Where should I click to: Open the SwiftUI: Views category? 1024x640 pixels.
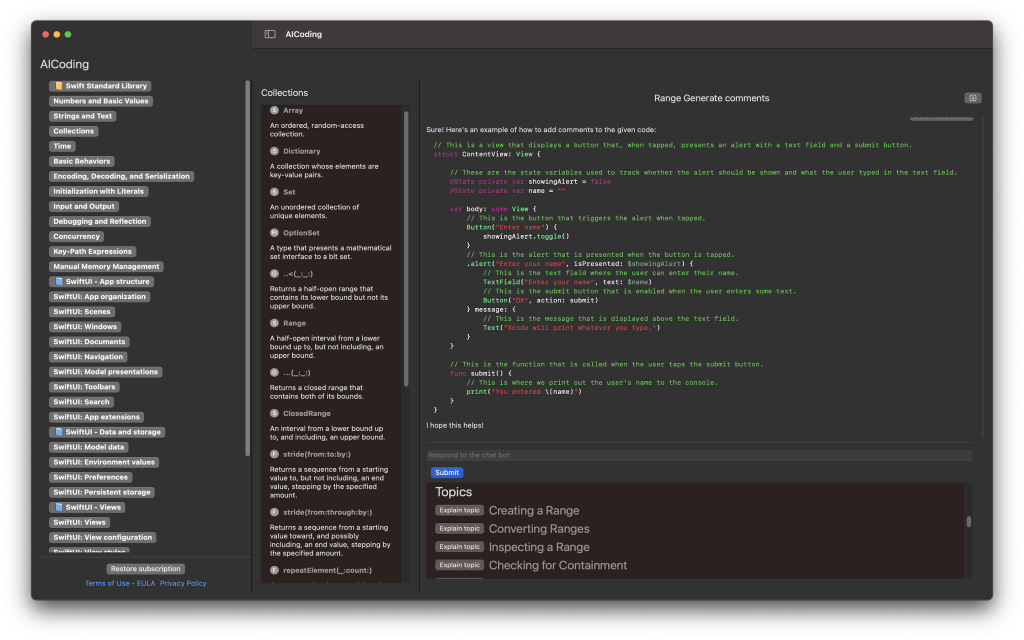(80, 522)
